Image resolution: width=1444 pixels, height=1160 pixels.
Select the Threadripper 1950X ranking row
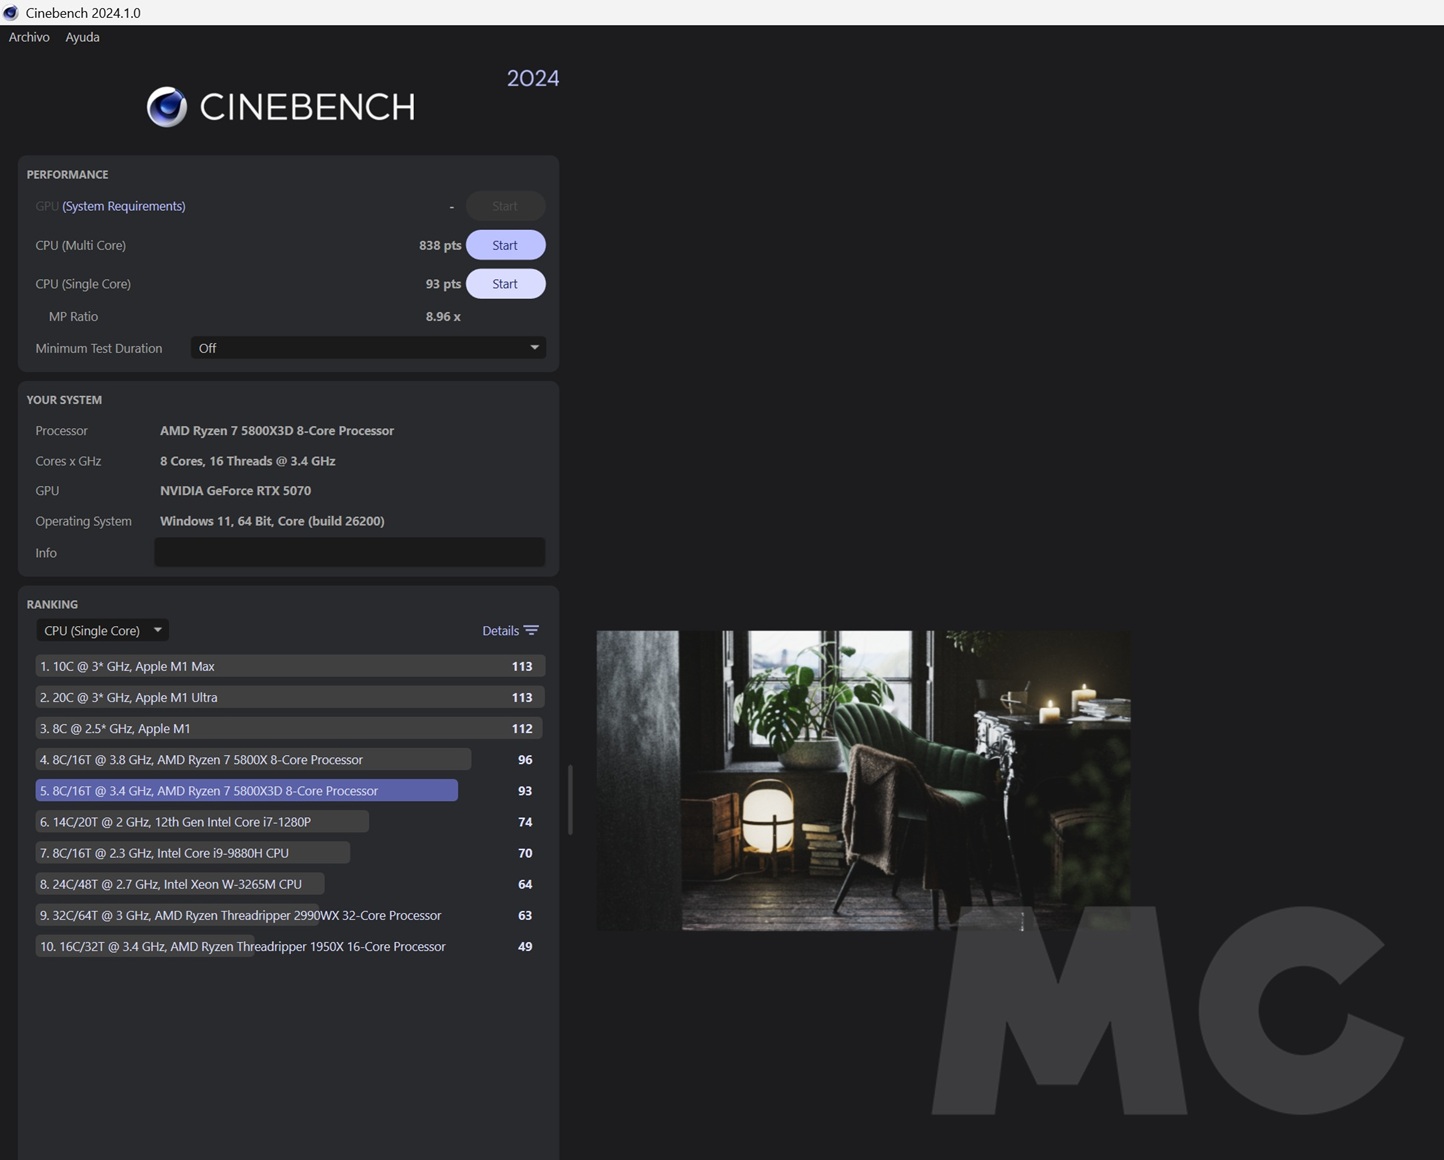[290, 946]
